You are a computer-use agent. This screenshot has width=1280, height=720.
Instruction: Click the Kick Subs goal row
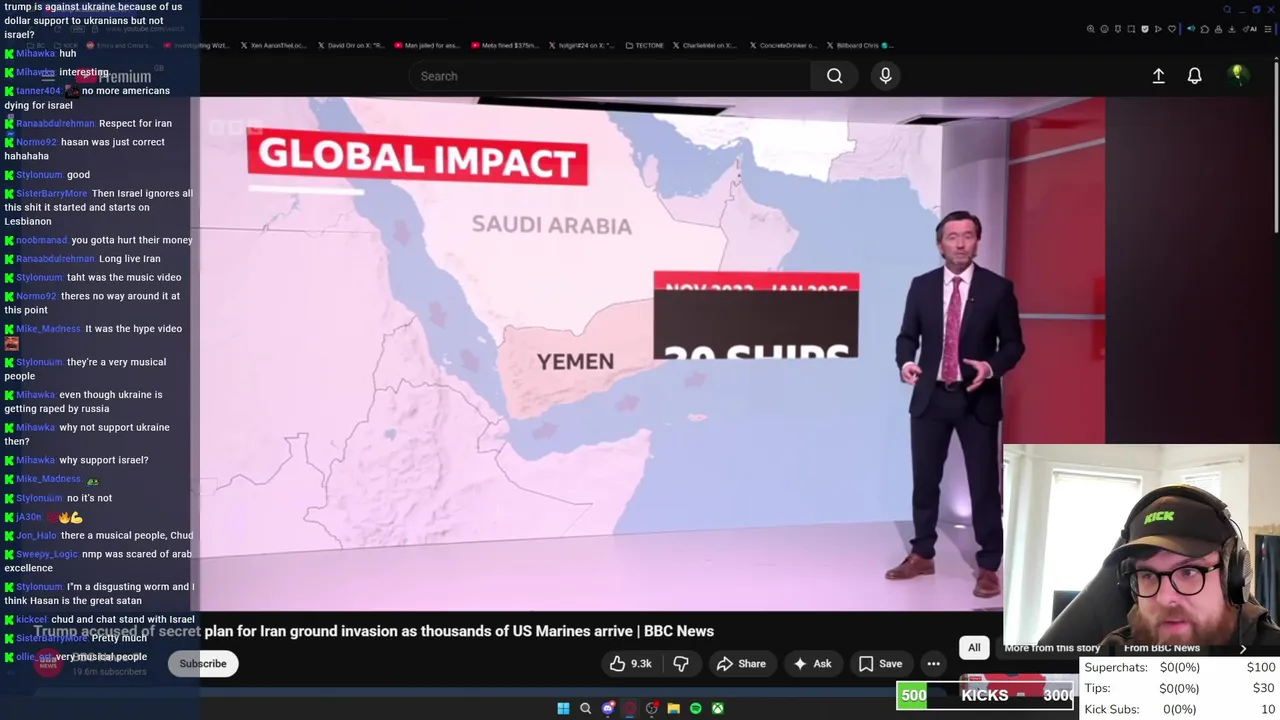tap(1180, 709)
